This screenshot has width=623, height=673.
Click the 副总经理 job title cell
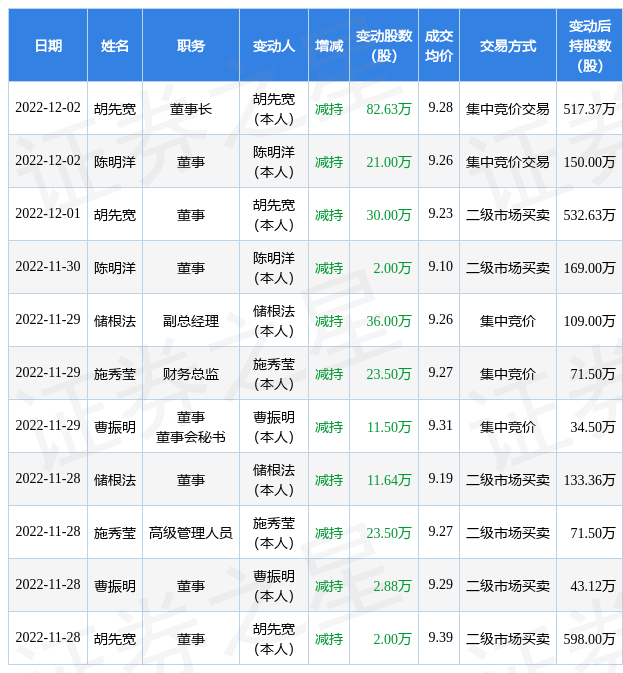click(x=191, y=321)
